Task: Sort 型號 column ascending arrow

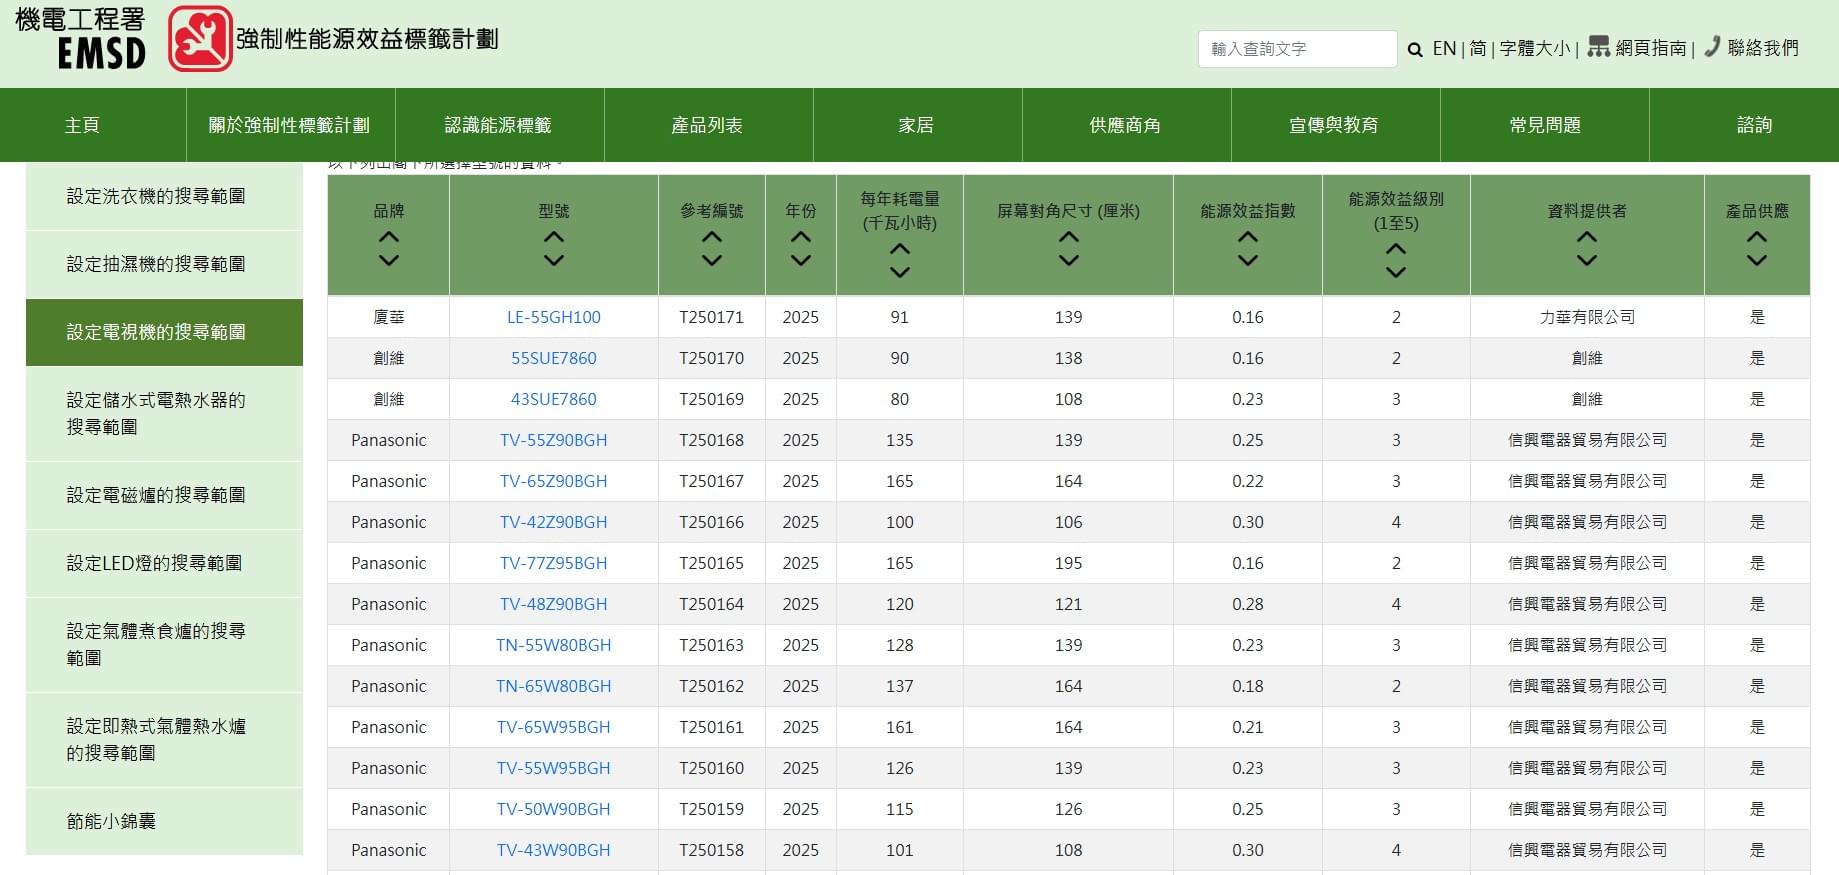Action: 554,238
